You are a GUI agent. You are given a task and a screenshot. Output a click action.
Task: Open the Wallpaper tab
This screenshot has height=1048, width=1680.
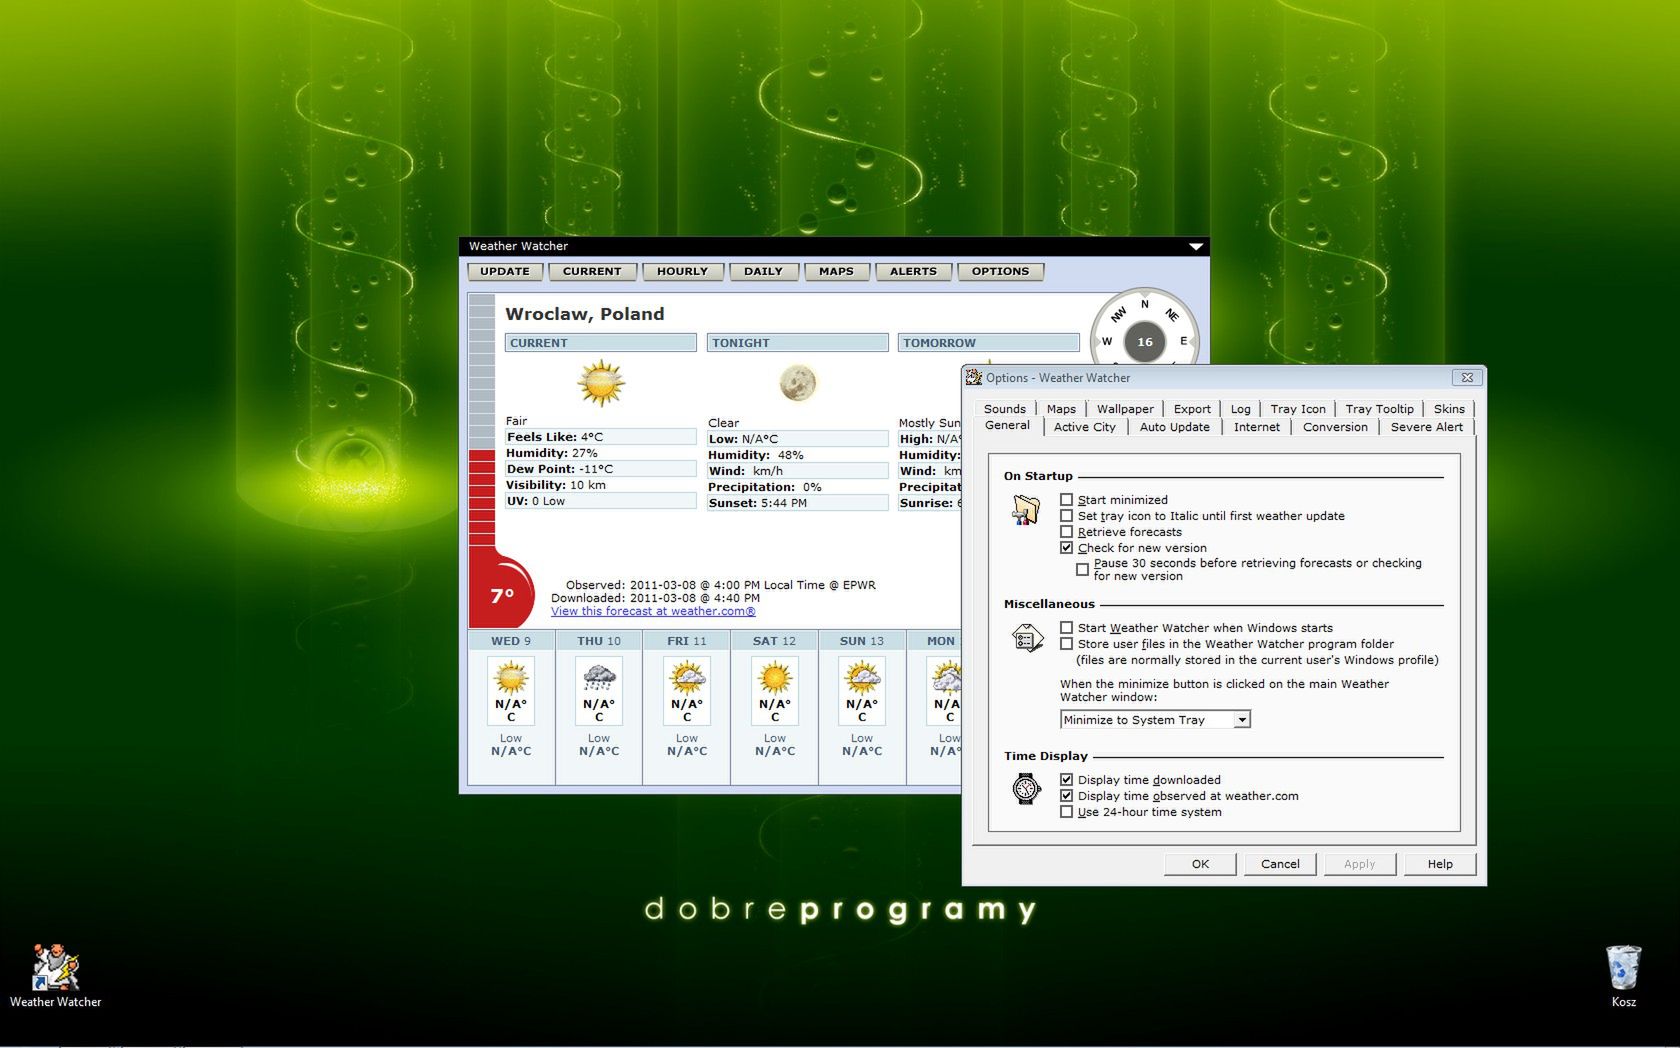[1125, 409]
